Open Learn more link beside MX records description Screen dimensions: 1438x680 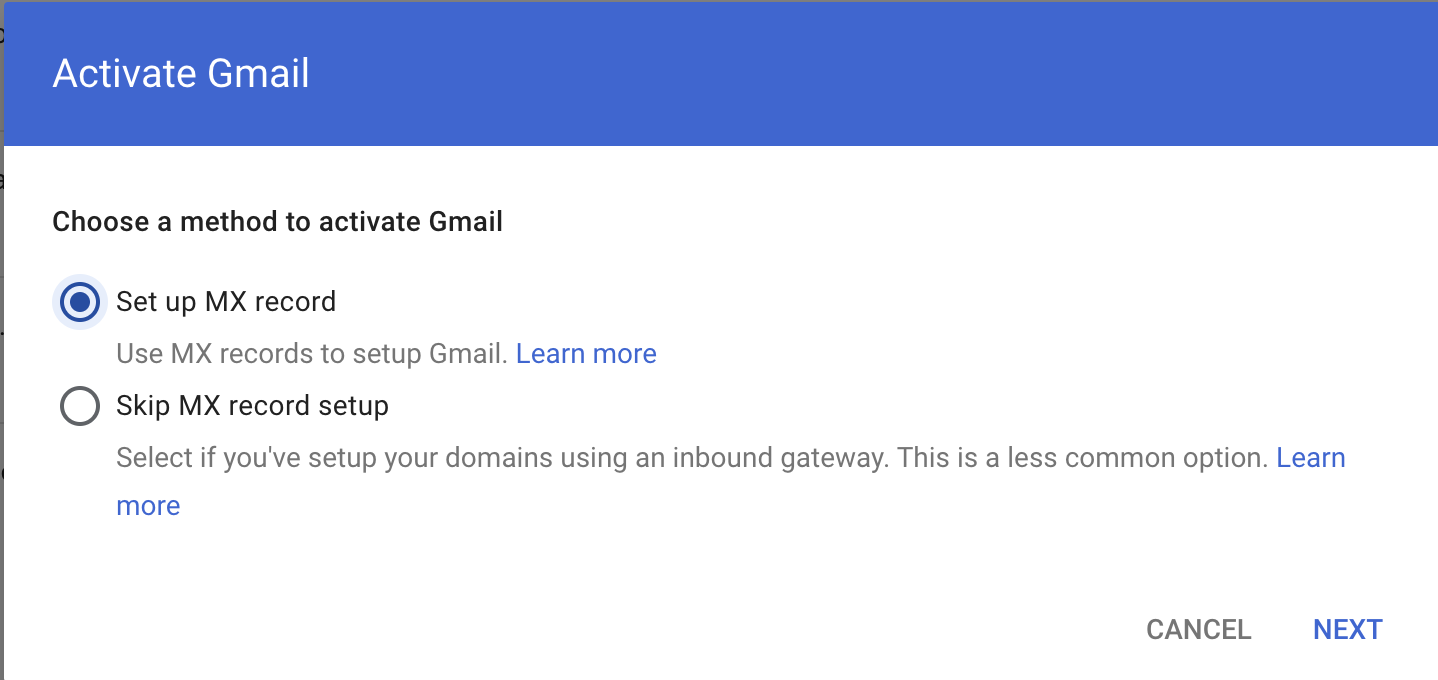coord(586,354)
